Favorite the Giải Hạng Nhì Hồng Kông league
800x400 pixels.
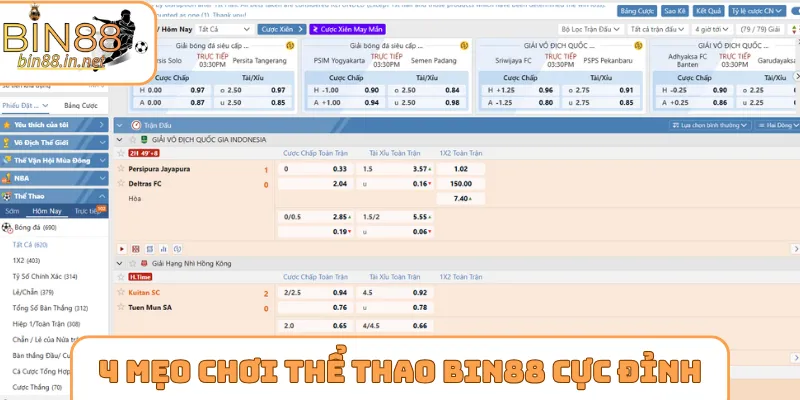tap(133, 263)
